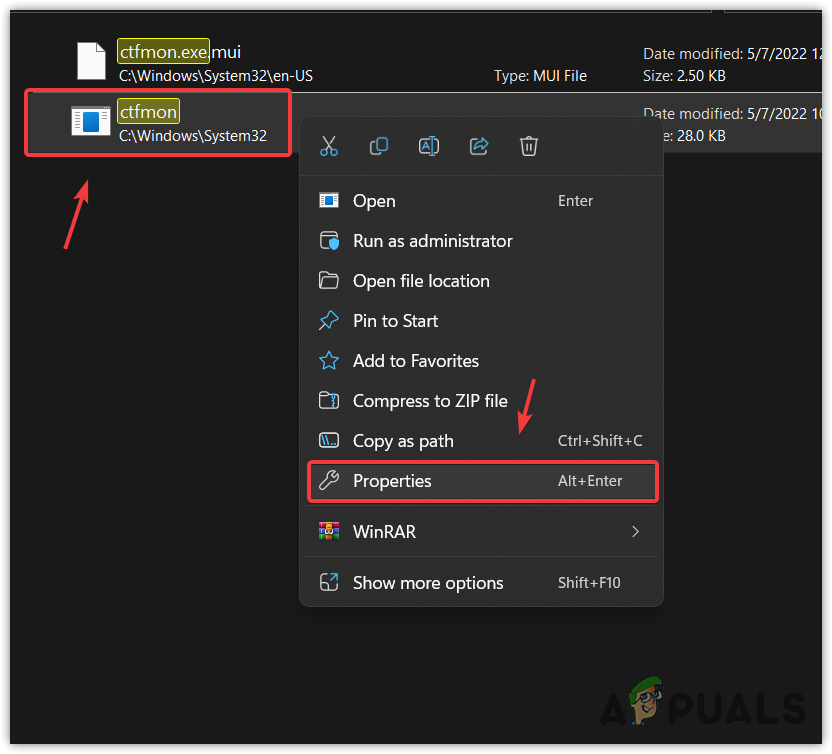Click the Cut icon in the context menu
The image size is (832, 754).
click(x=329, y=146)
